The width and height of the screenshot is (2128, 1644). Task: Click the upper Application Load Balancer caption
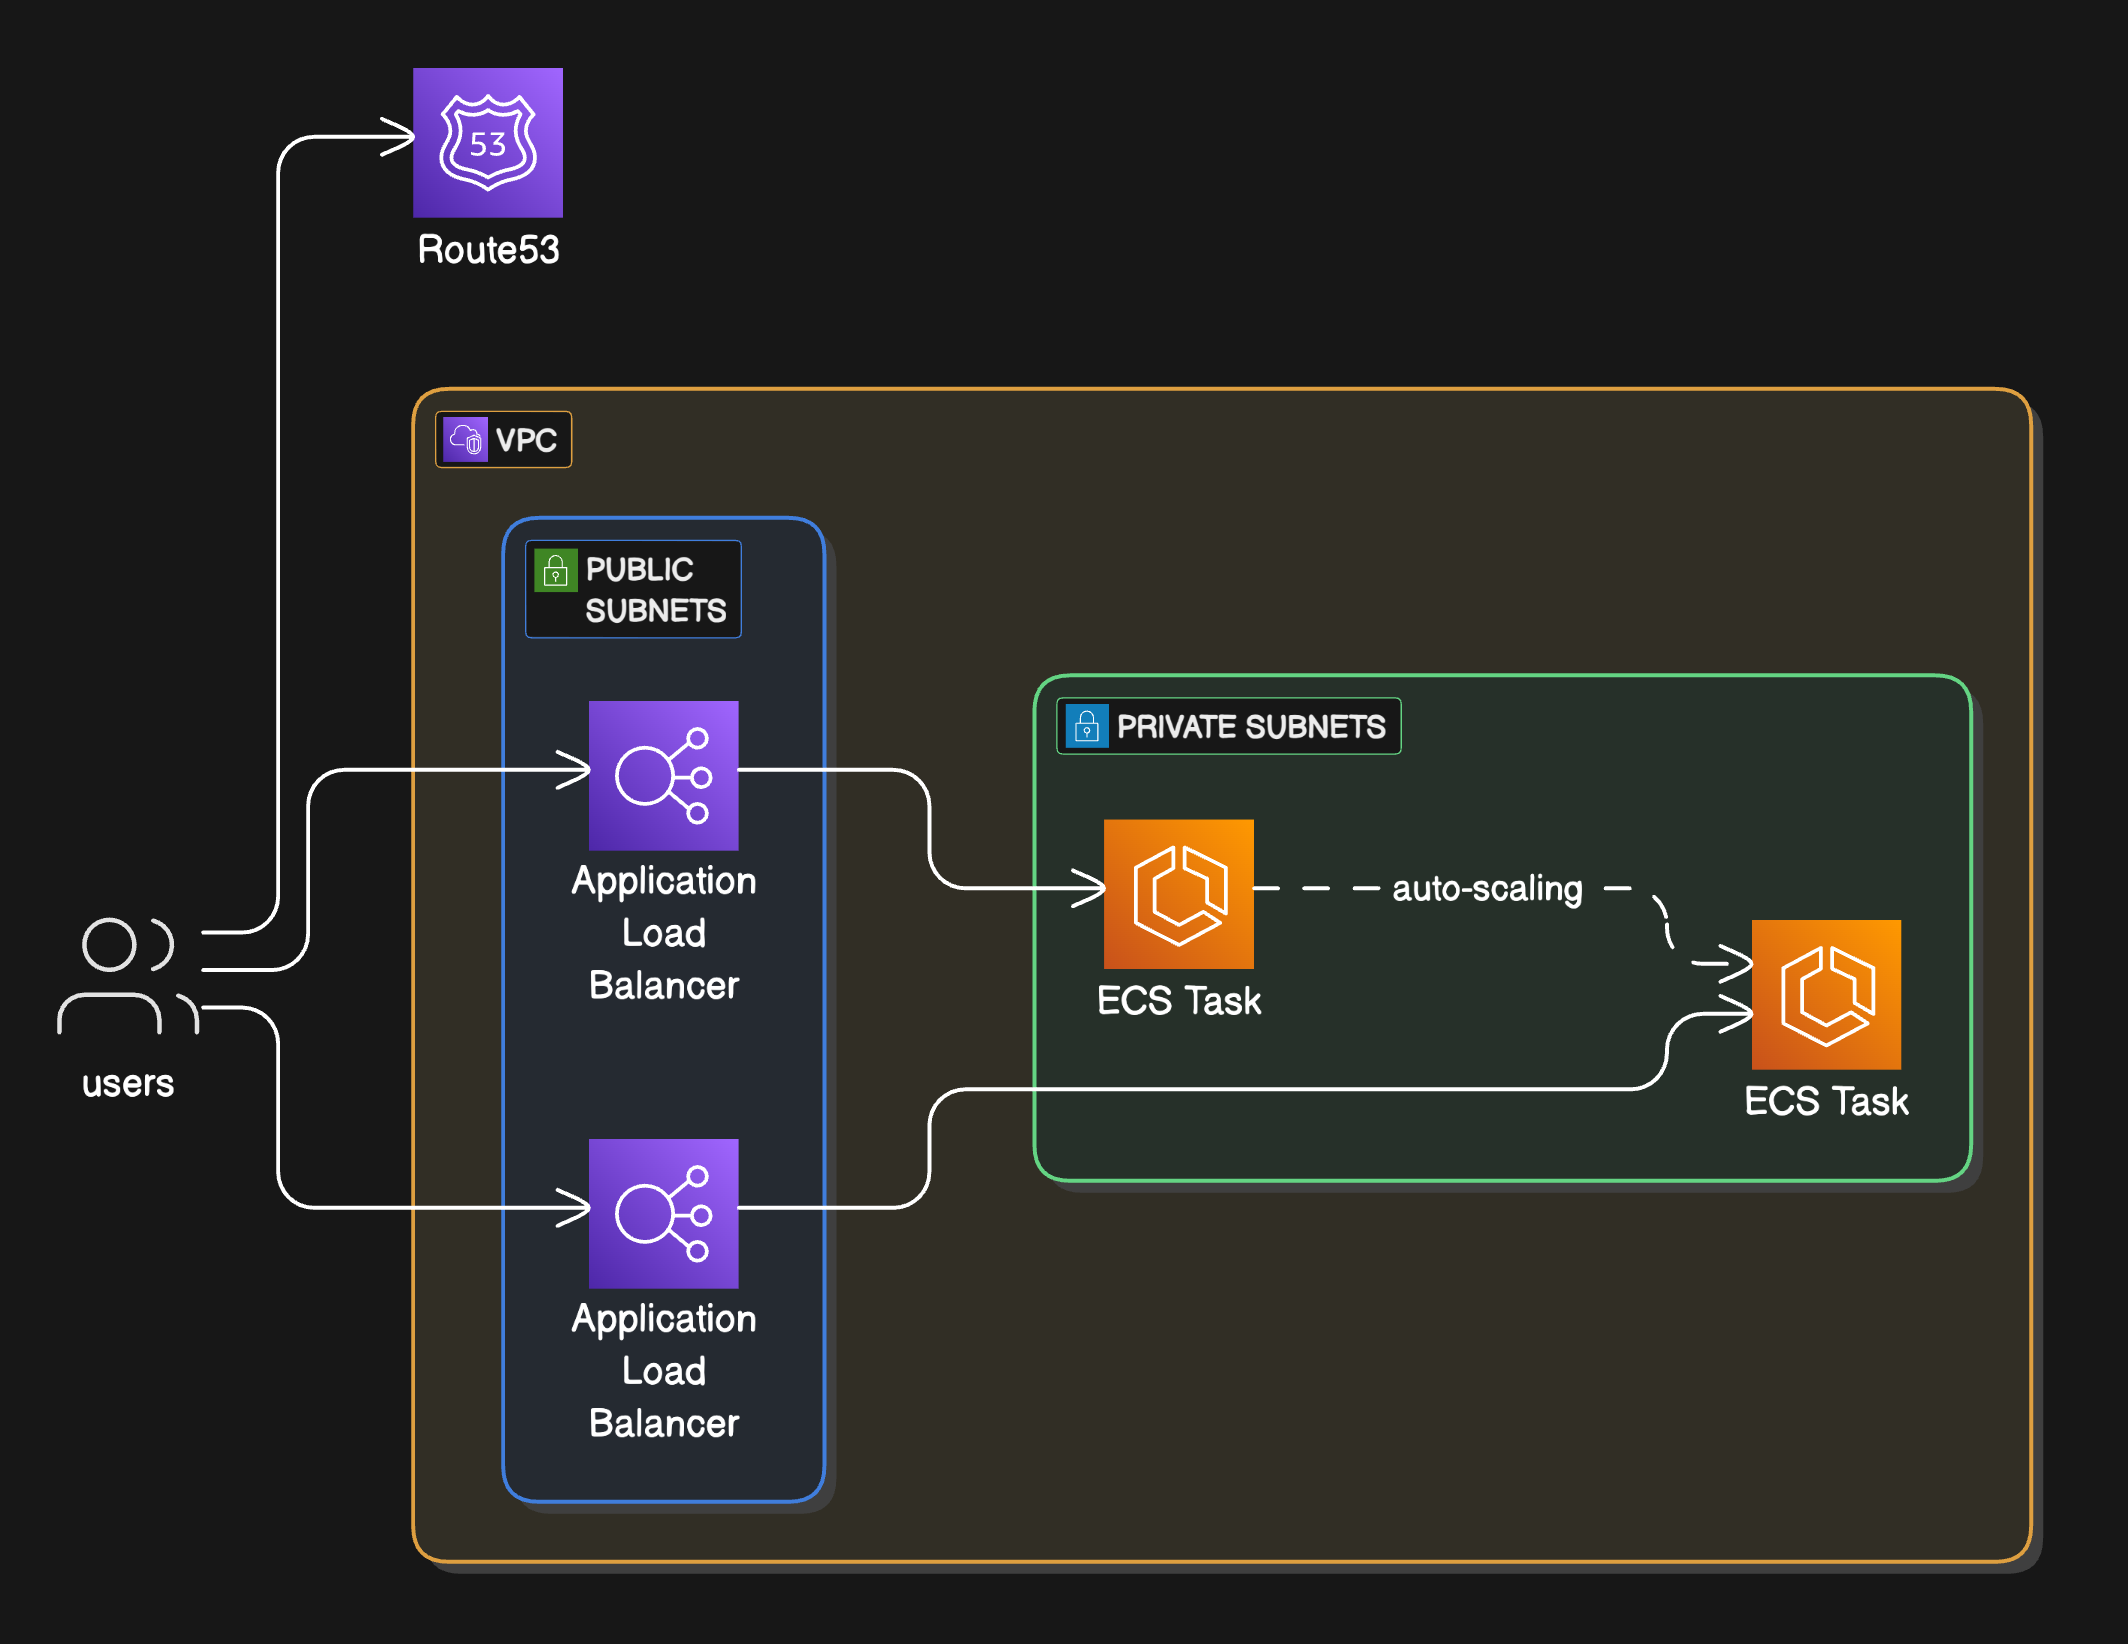coord(664,933)
